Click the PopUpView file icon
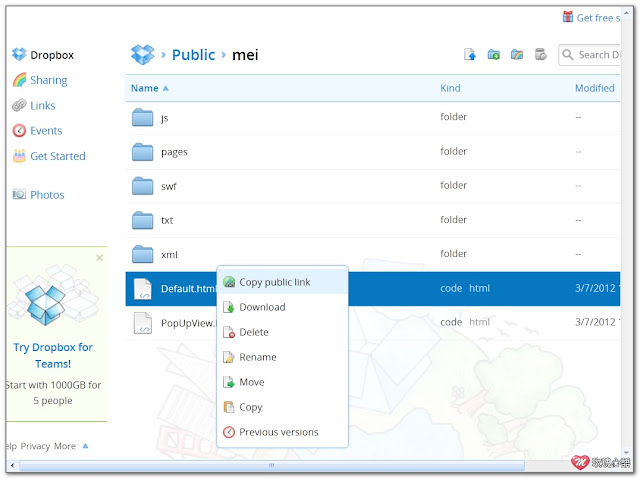The image size is (640, 479). click(143, 323)
